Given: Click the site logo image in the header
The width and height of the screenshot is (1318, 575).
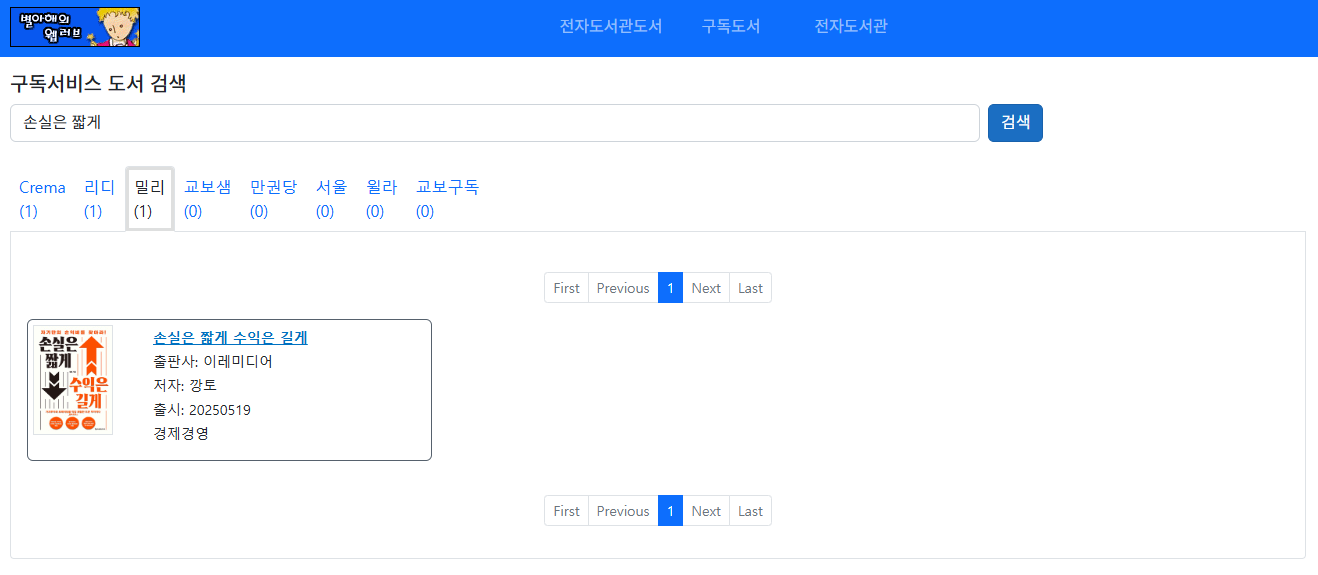Looking at the screenshot, I should pyautogui.click(x=75, y=27).
